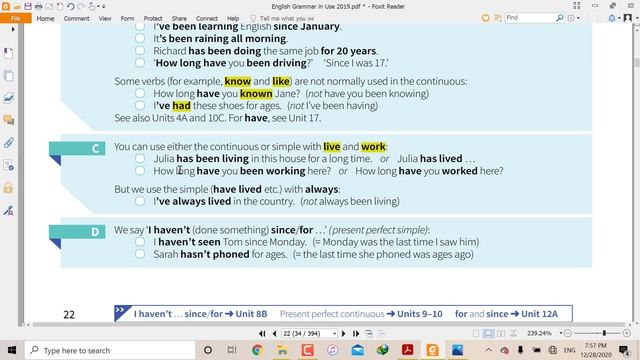Redo the last action
Image resolution: width=640 pixels, height=360 pixels.
[x=81, y=7]
